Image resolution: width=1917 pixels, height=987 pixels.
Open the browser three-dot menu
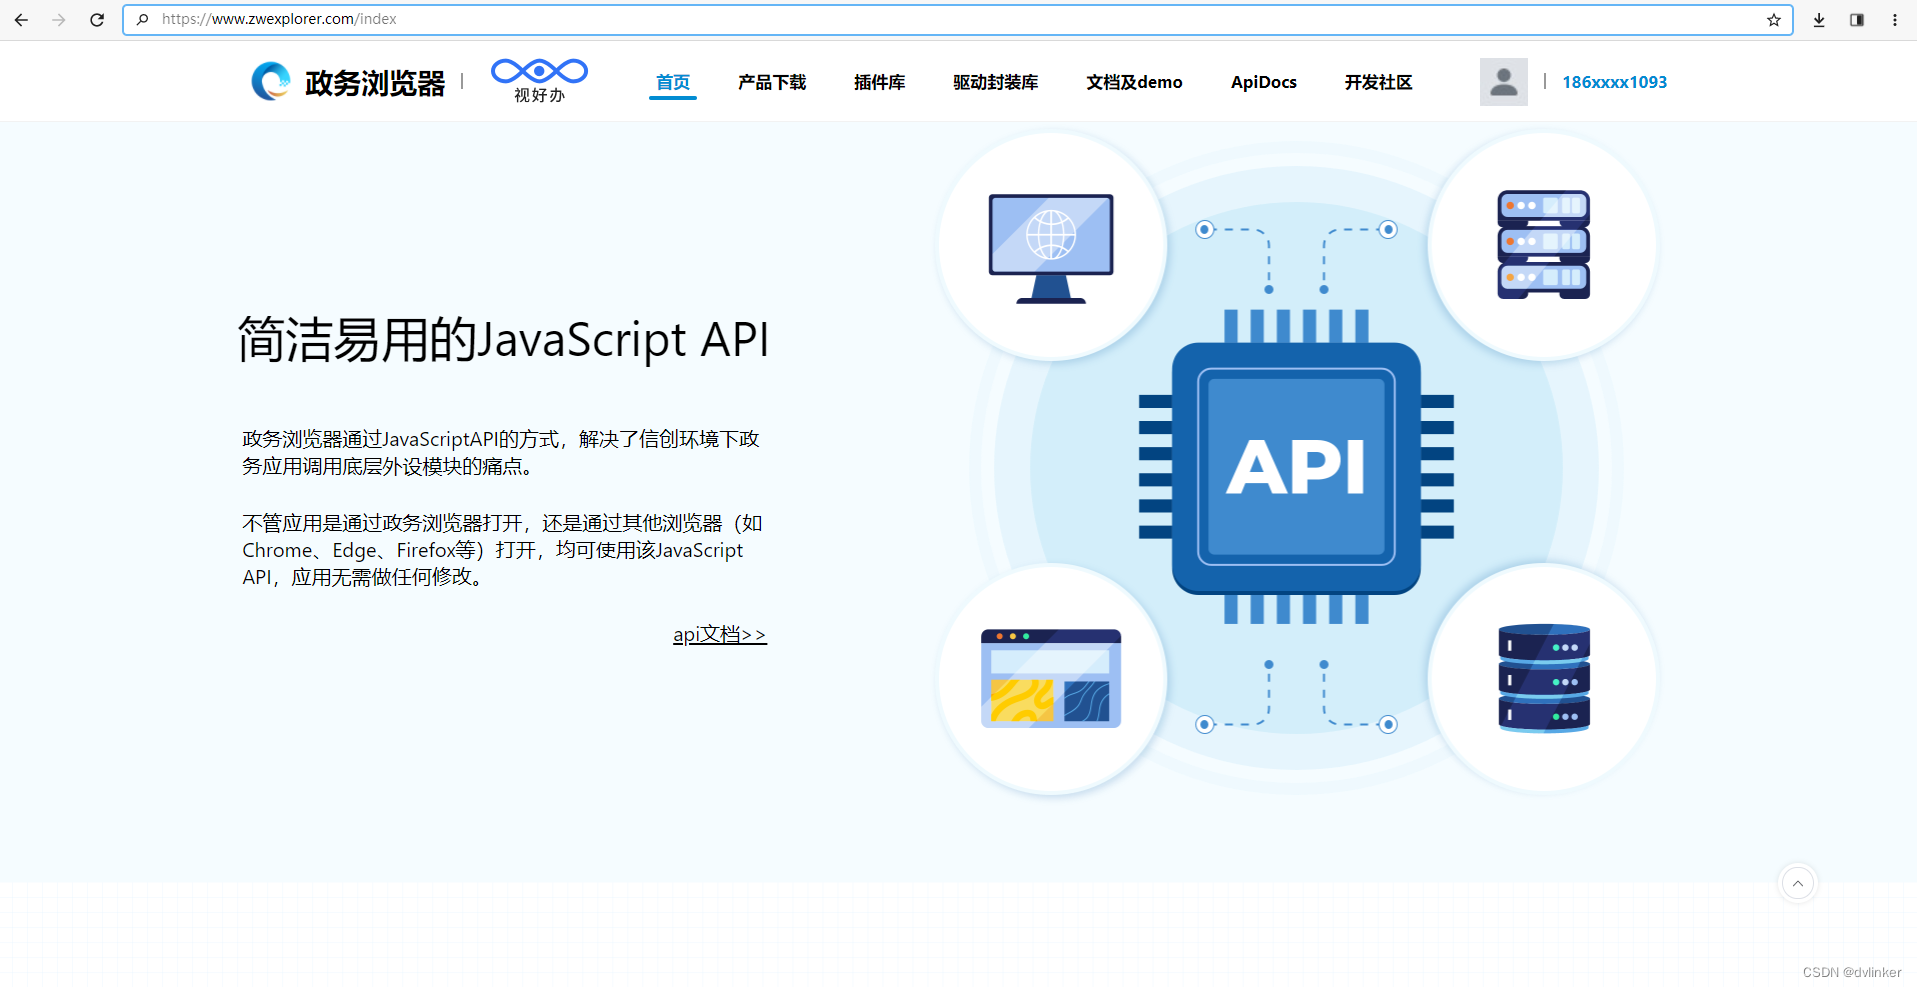[x=1895, y=20]
